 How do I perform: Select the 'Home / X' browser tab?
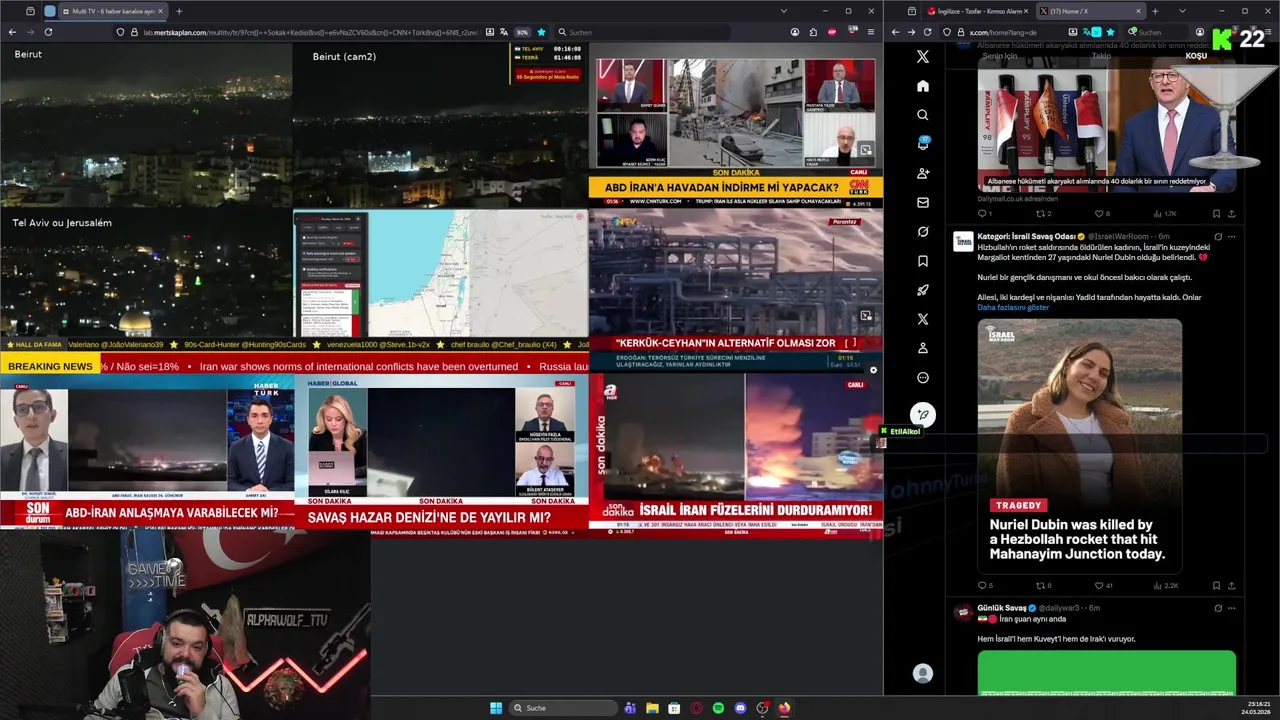click(x=1090, y=11)
